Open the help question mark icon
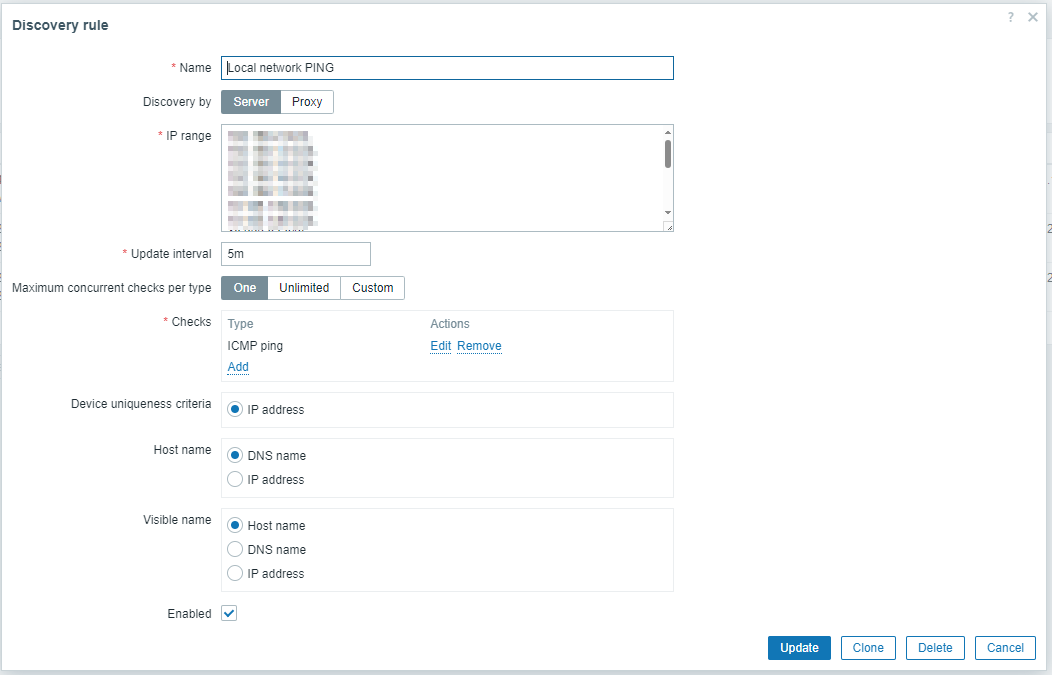Image resolution: width=1052 pixels, height=675 pixels. pos(1010,17)
